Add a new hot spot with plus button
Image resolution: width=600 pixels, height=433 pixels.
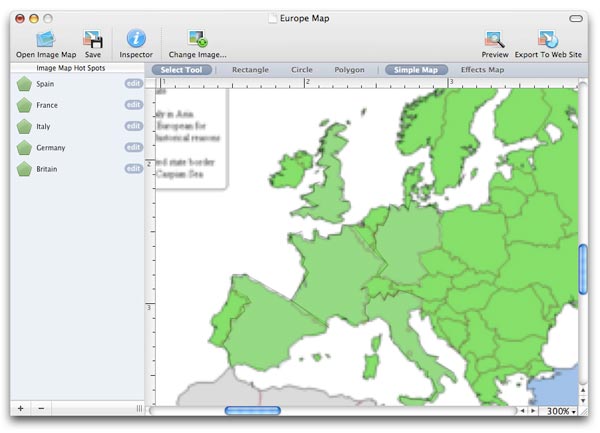coord(21,409)
